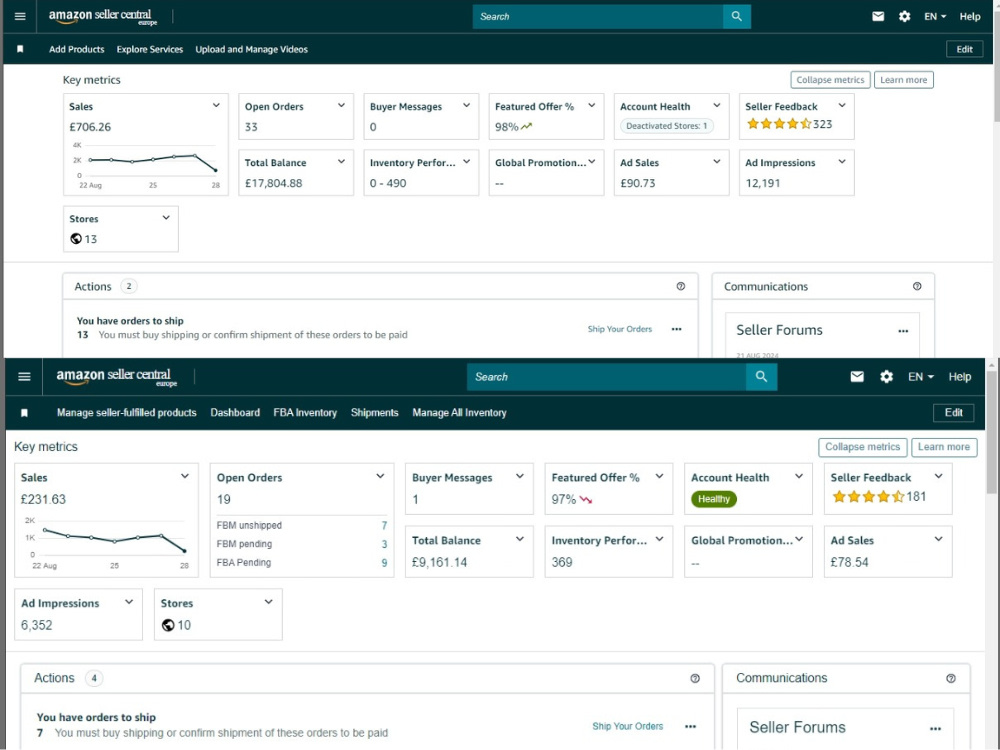The height and width of the screenshot is (750, 1000).
Task: Click search magnifier button in bottom window
Action: [761, 377]
